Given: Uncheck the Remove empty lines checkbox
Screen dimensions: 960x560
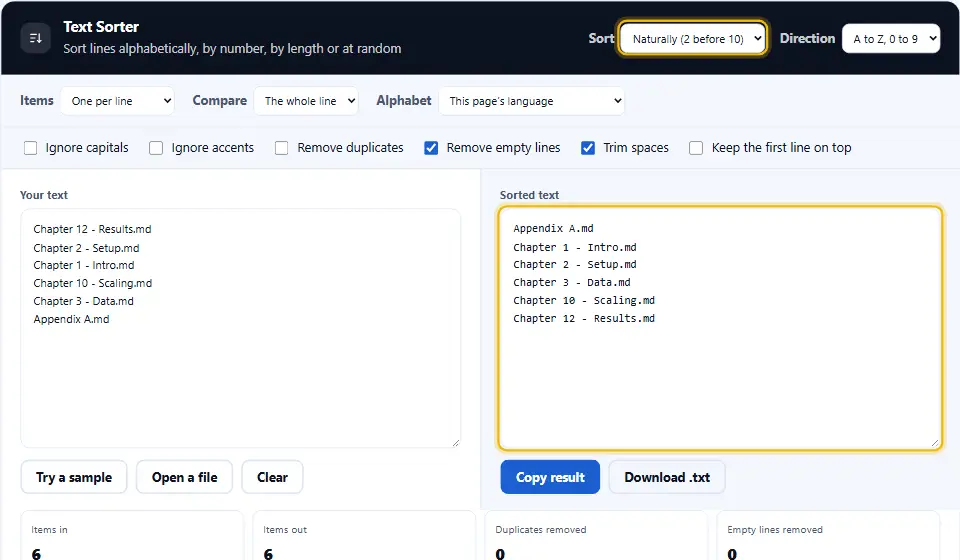Looking at the screenshot, I should pyautogui.click(x=431, y=148).
